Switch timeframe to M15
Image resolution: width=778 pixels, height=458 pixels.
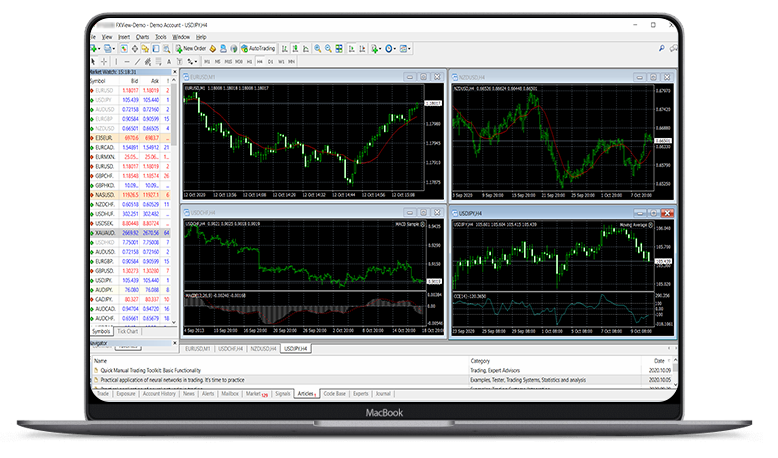tap(228, 62)
